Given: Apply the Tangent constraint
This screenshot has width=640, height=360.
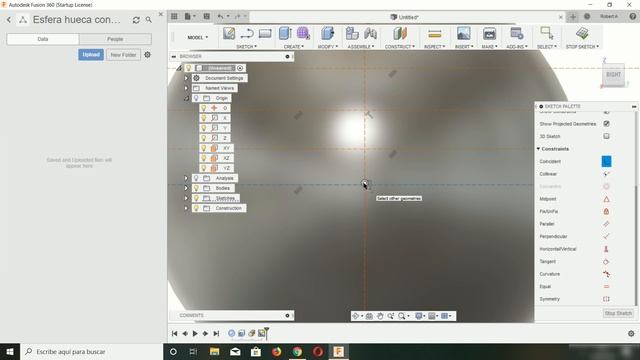Looking at the screenshot, I should point(606,262).
